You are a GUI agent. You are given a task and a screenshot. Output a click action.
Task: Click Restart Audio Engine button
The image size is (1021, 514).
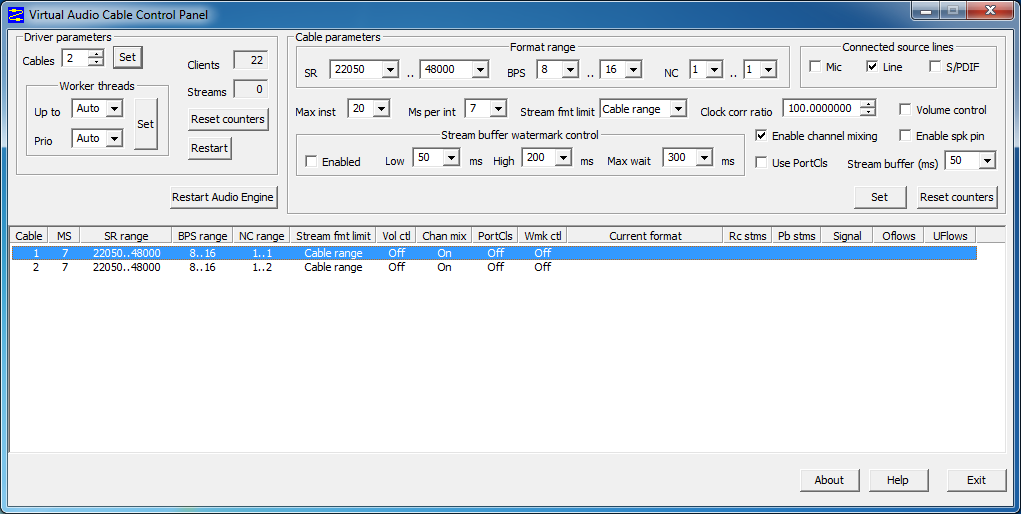[x=223, y=197]
